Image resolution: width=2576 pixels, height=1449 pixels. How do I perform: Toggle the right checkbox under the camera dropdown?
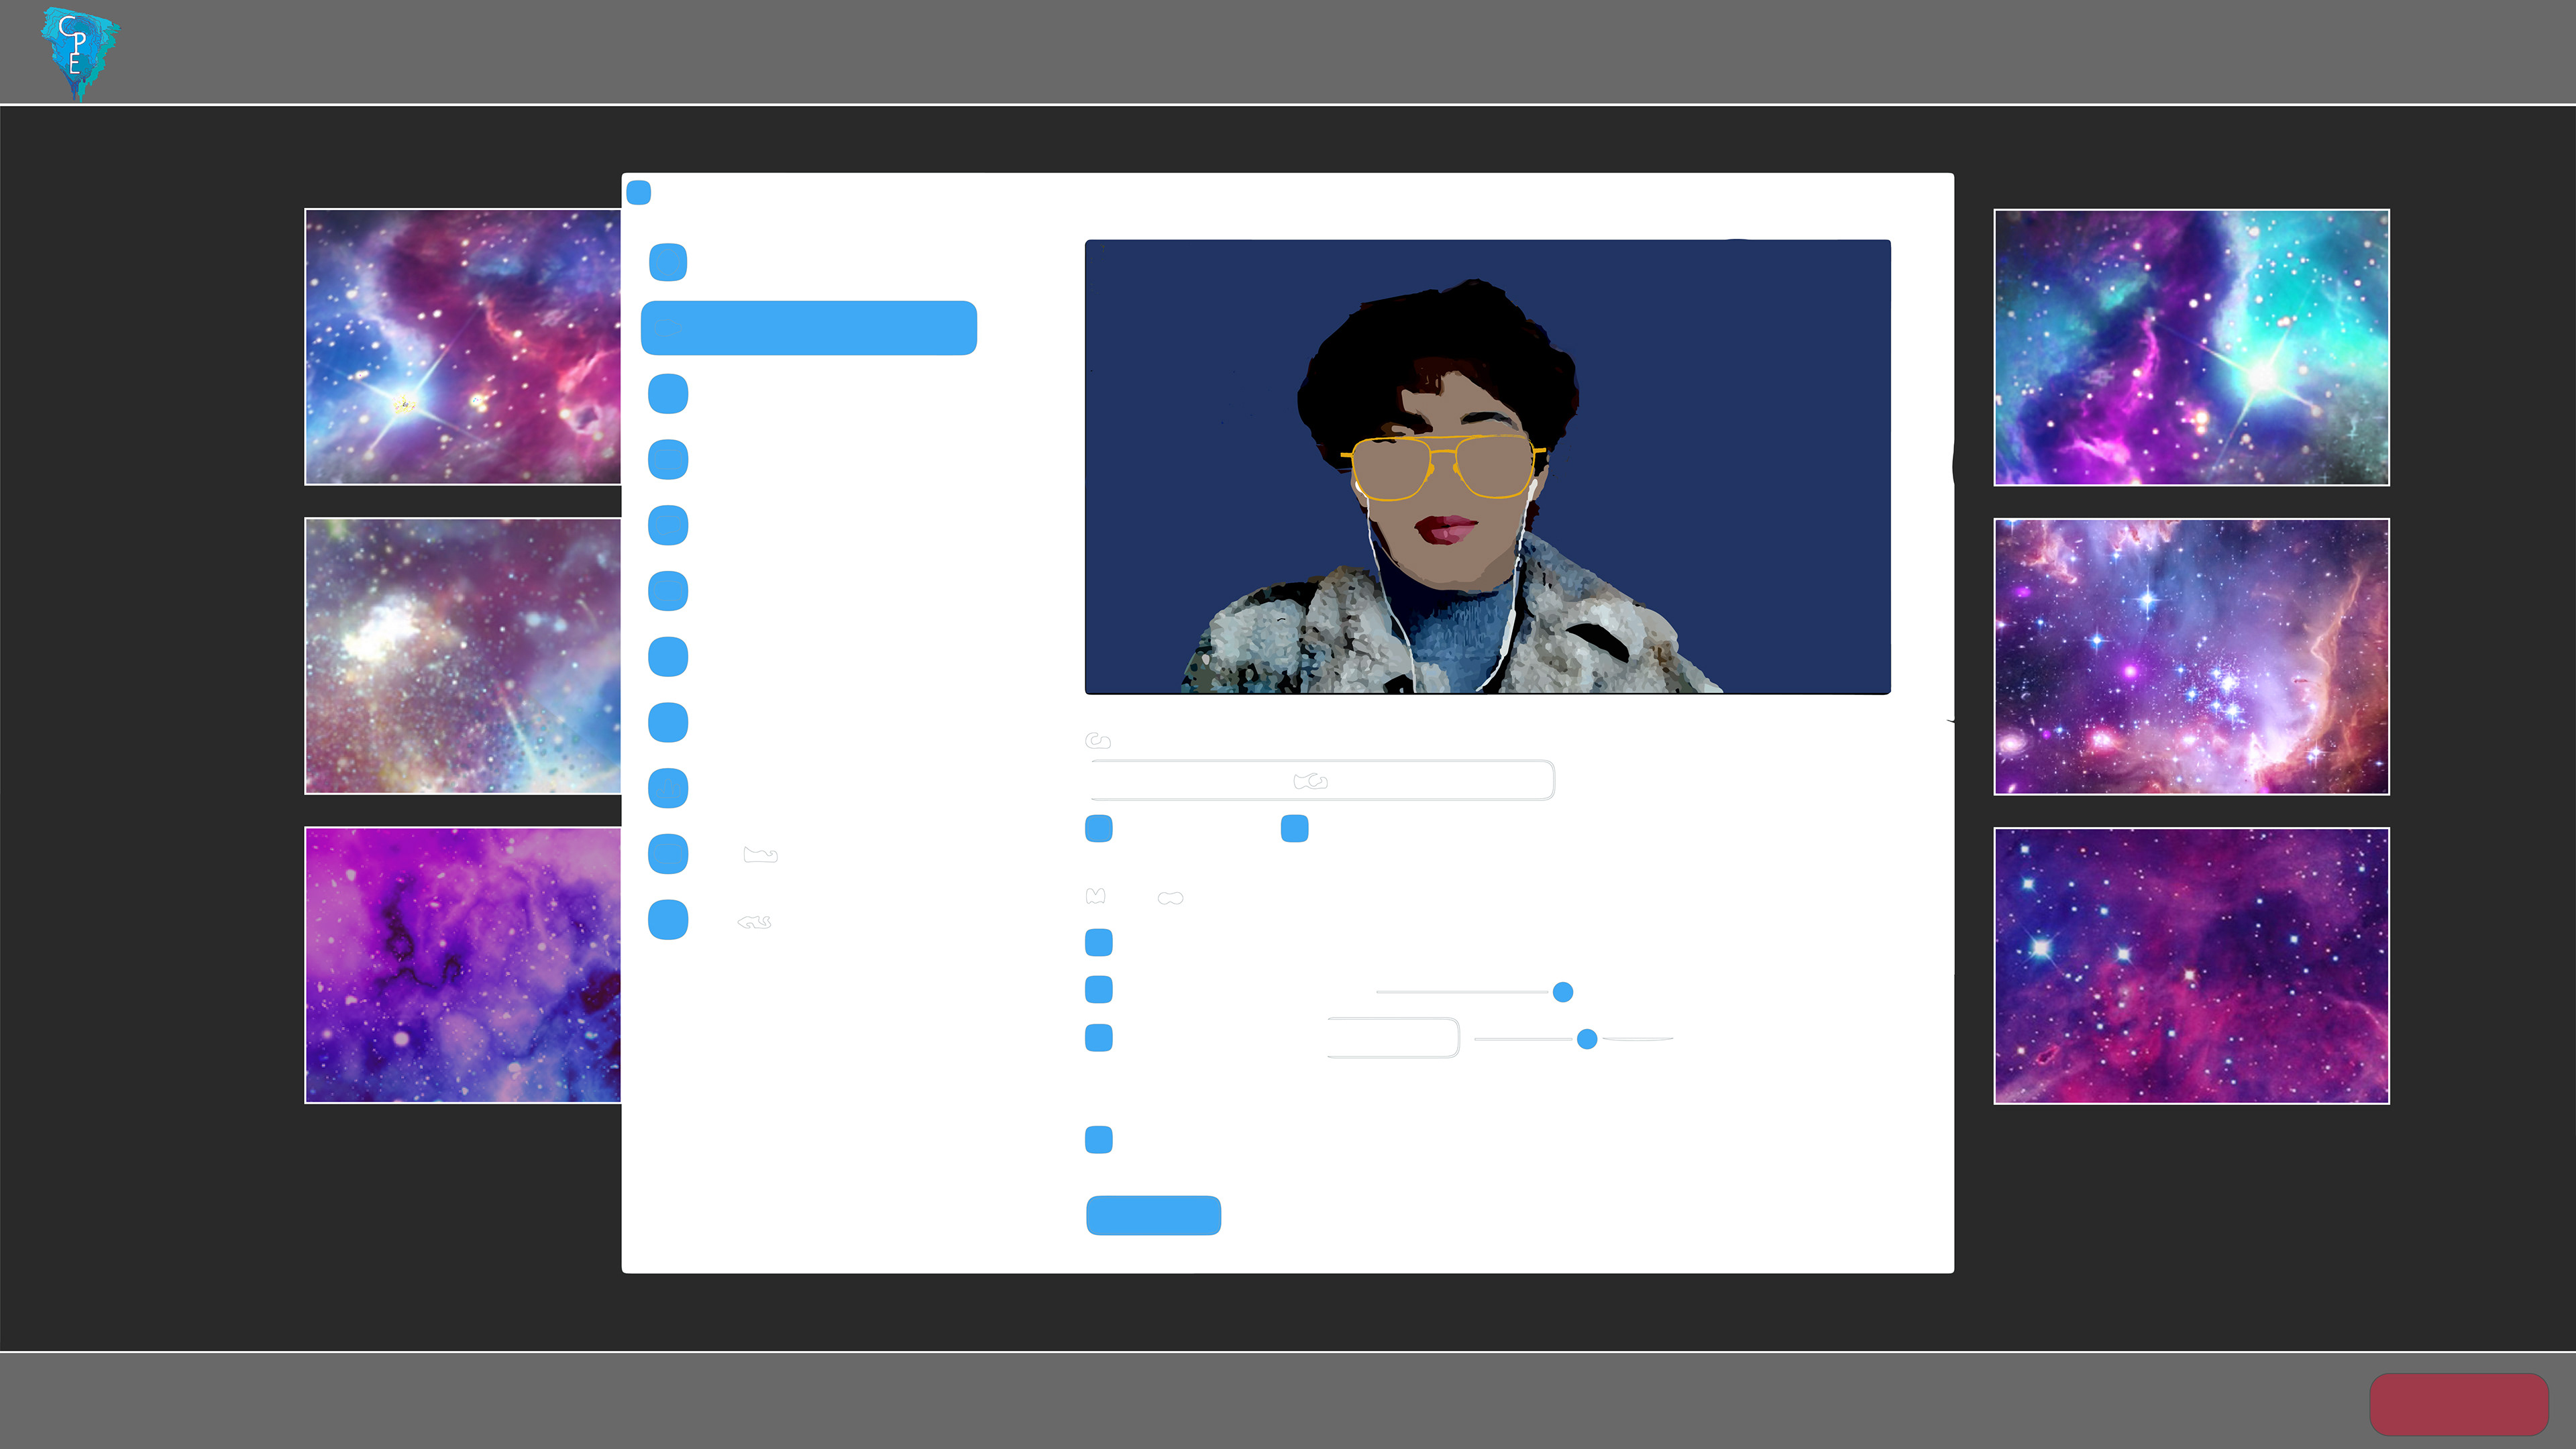[1294, 828]
